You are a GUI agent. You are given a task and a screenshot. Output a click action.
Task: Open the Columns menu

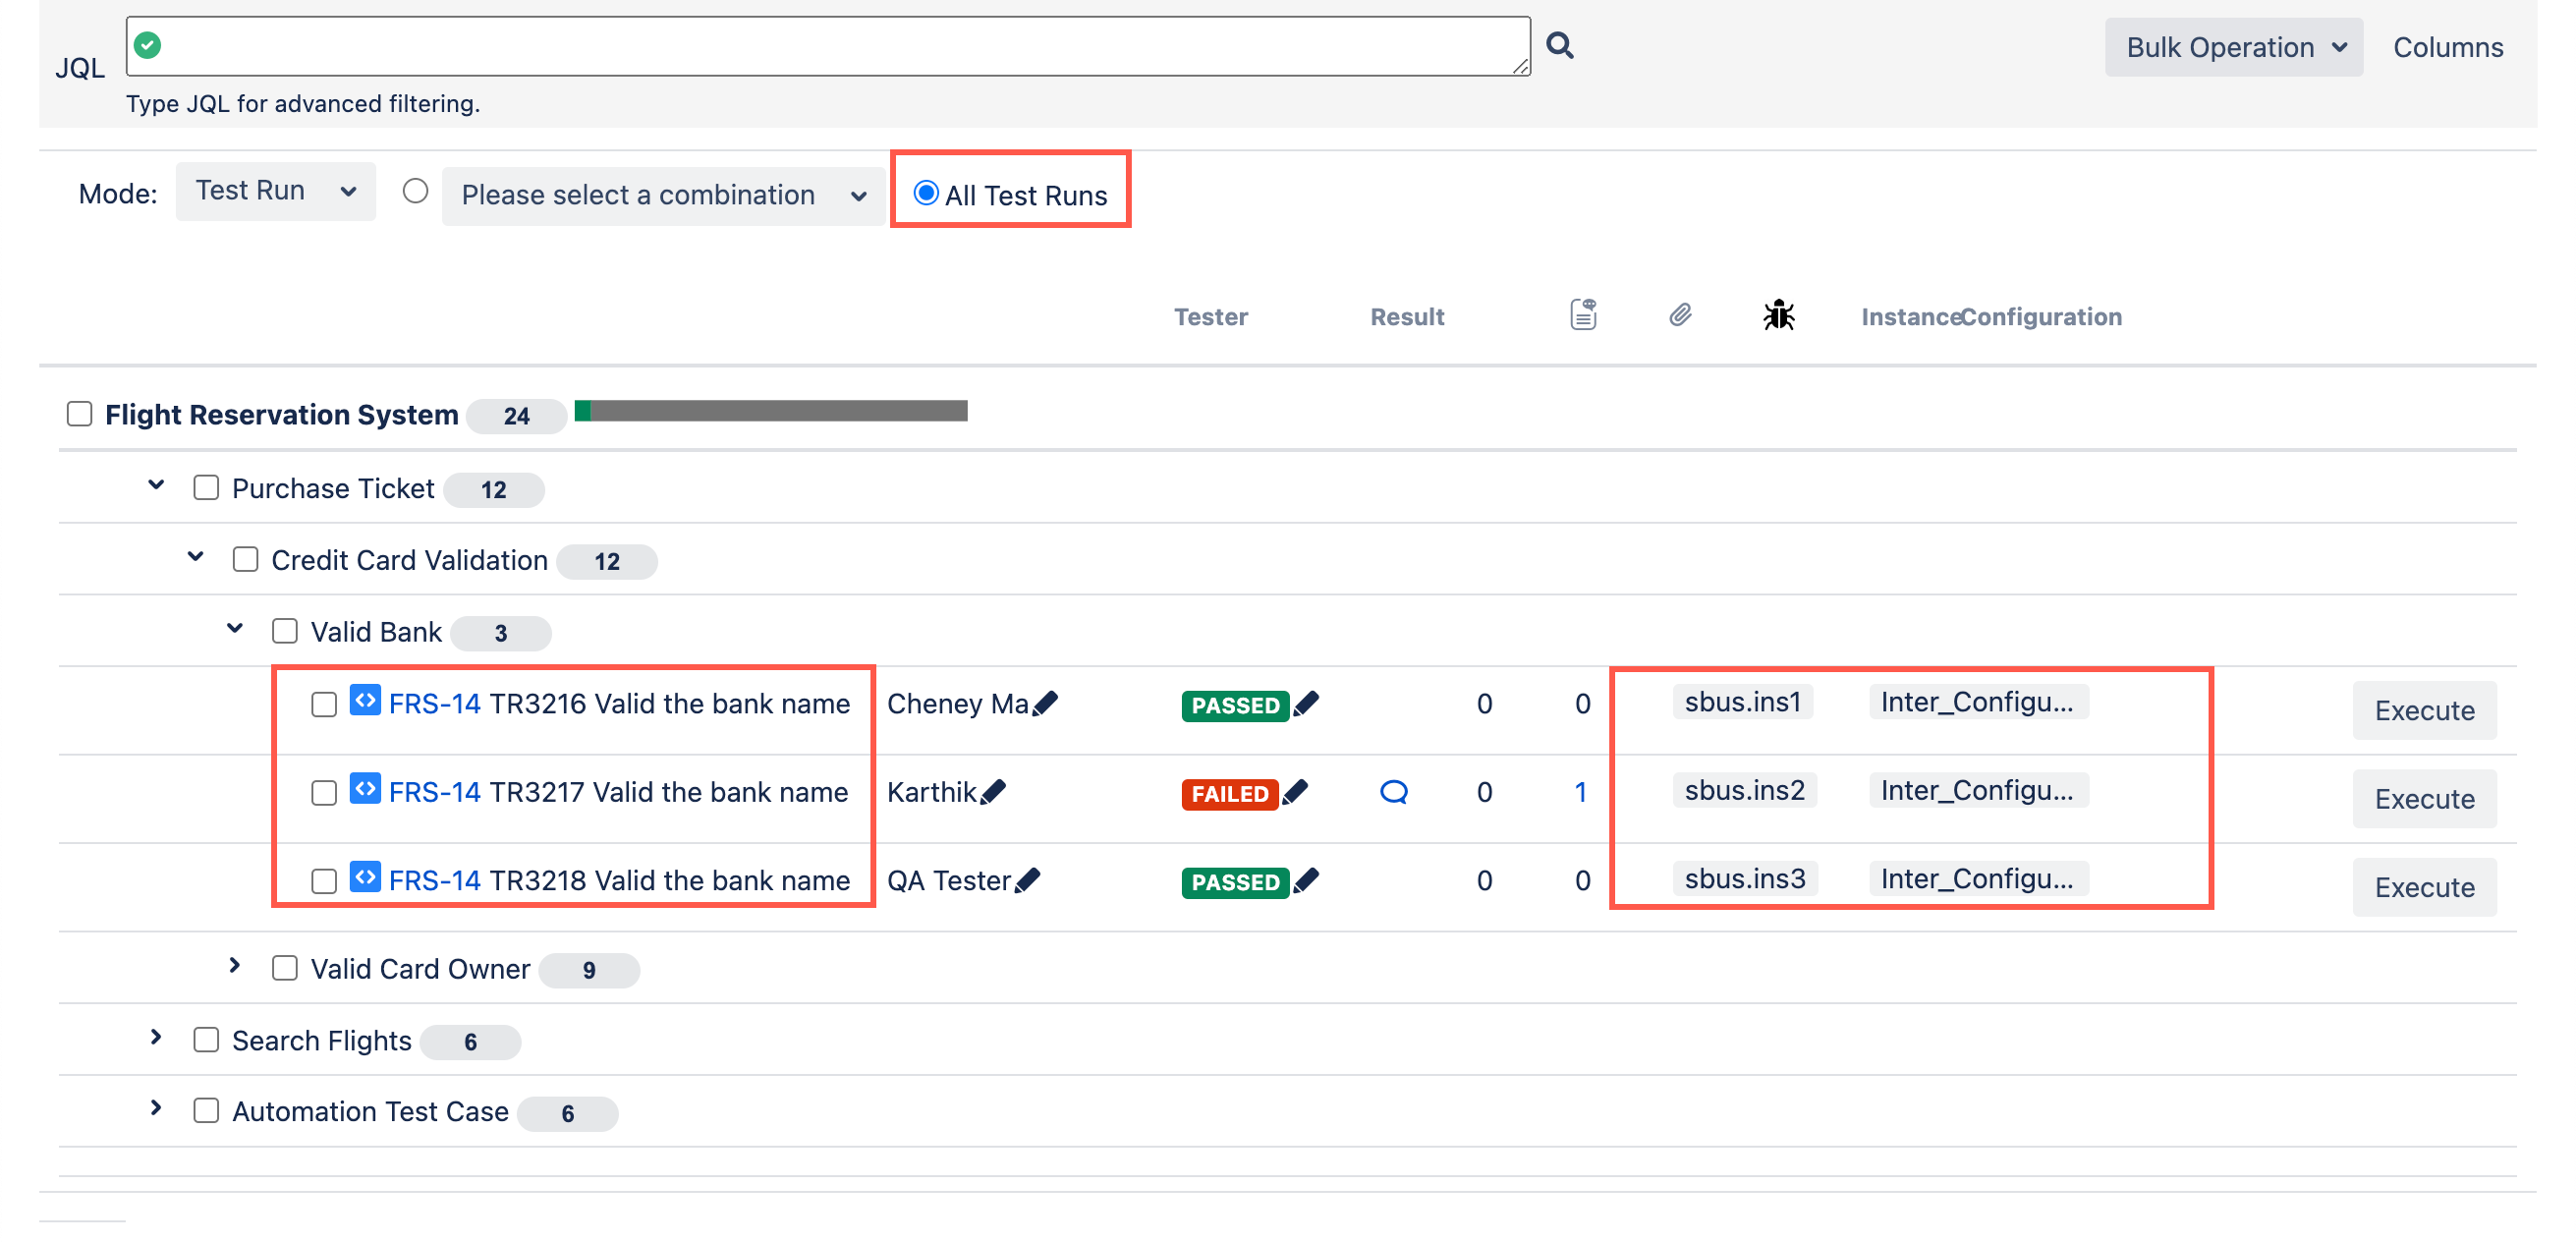[x=2447, y=47]
